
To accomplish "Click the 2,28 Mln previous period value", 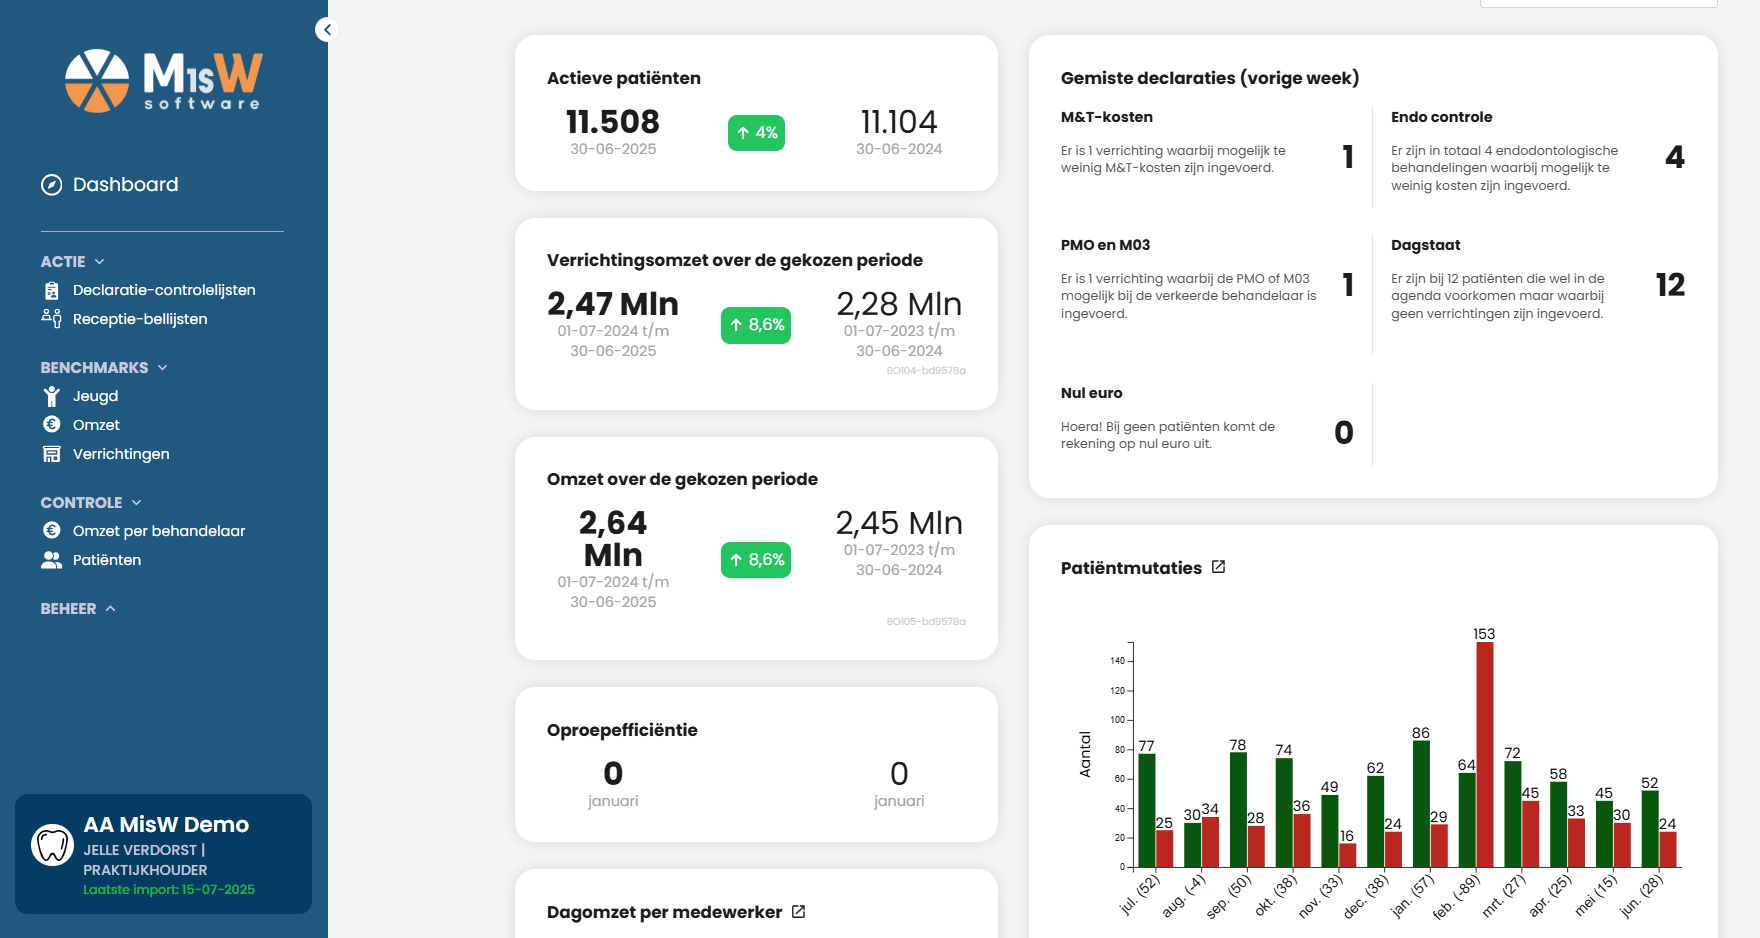I will click(899, 304).
